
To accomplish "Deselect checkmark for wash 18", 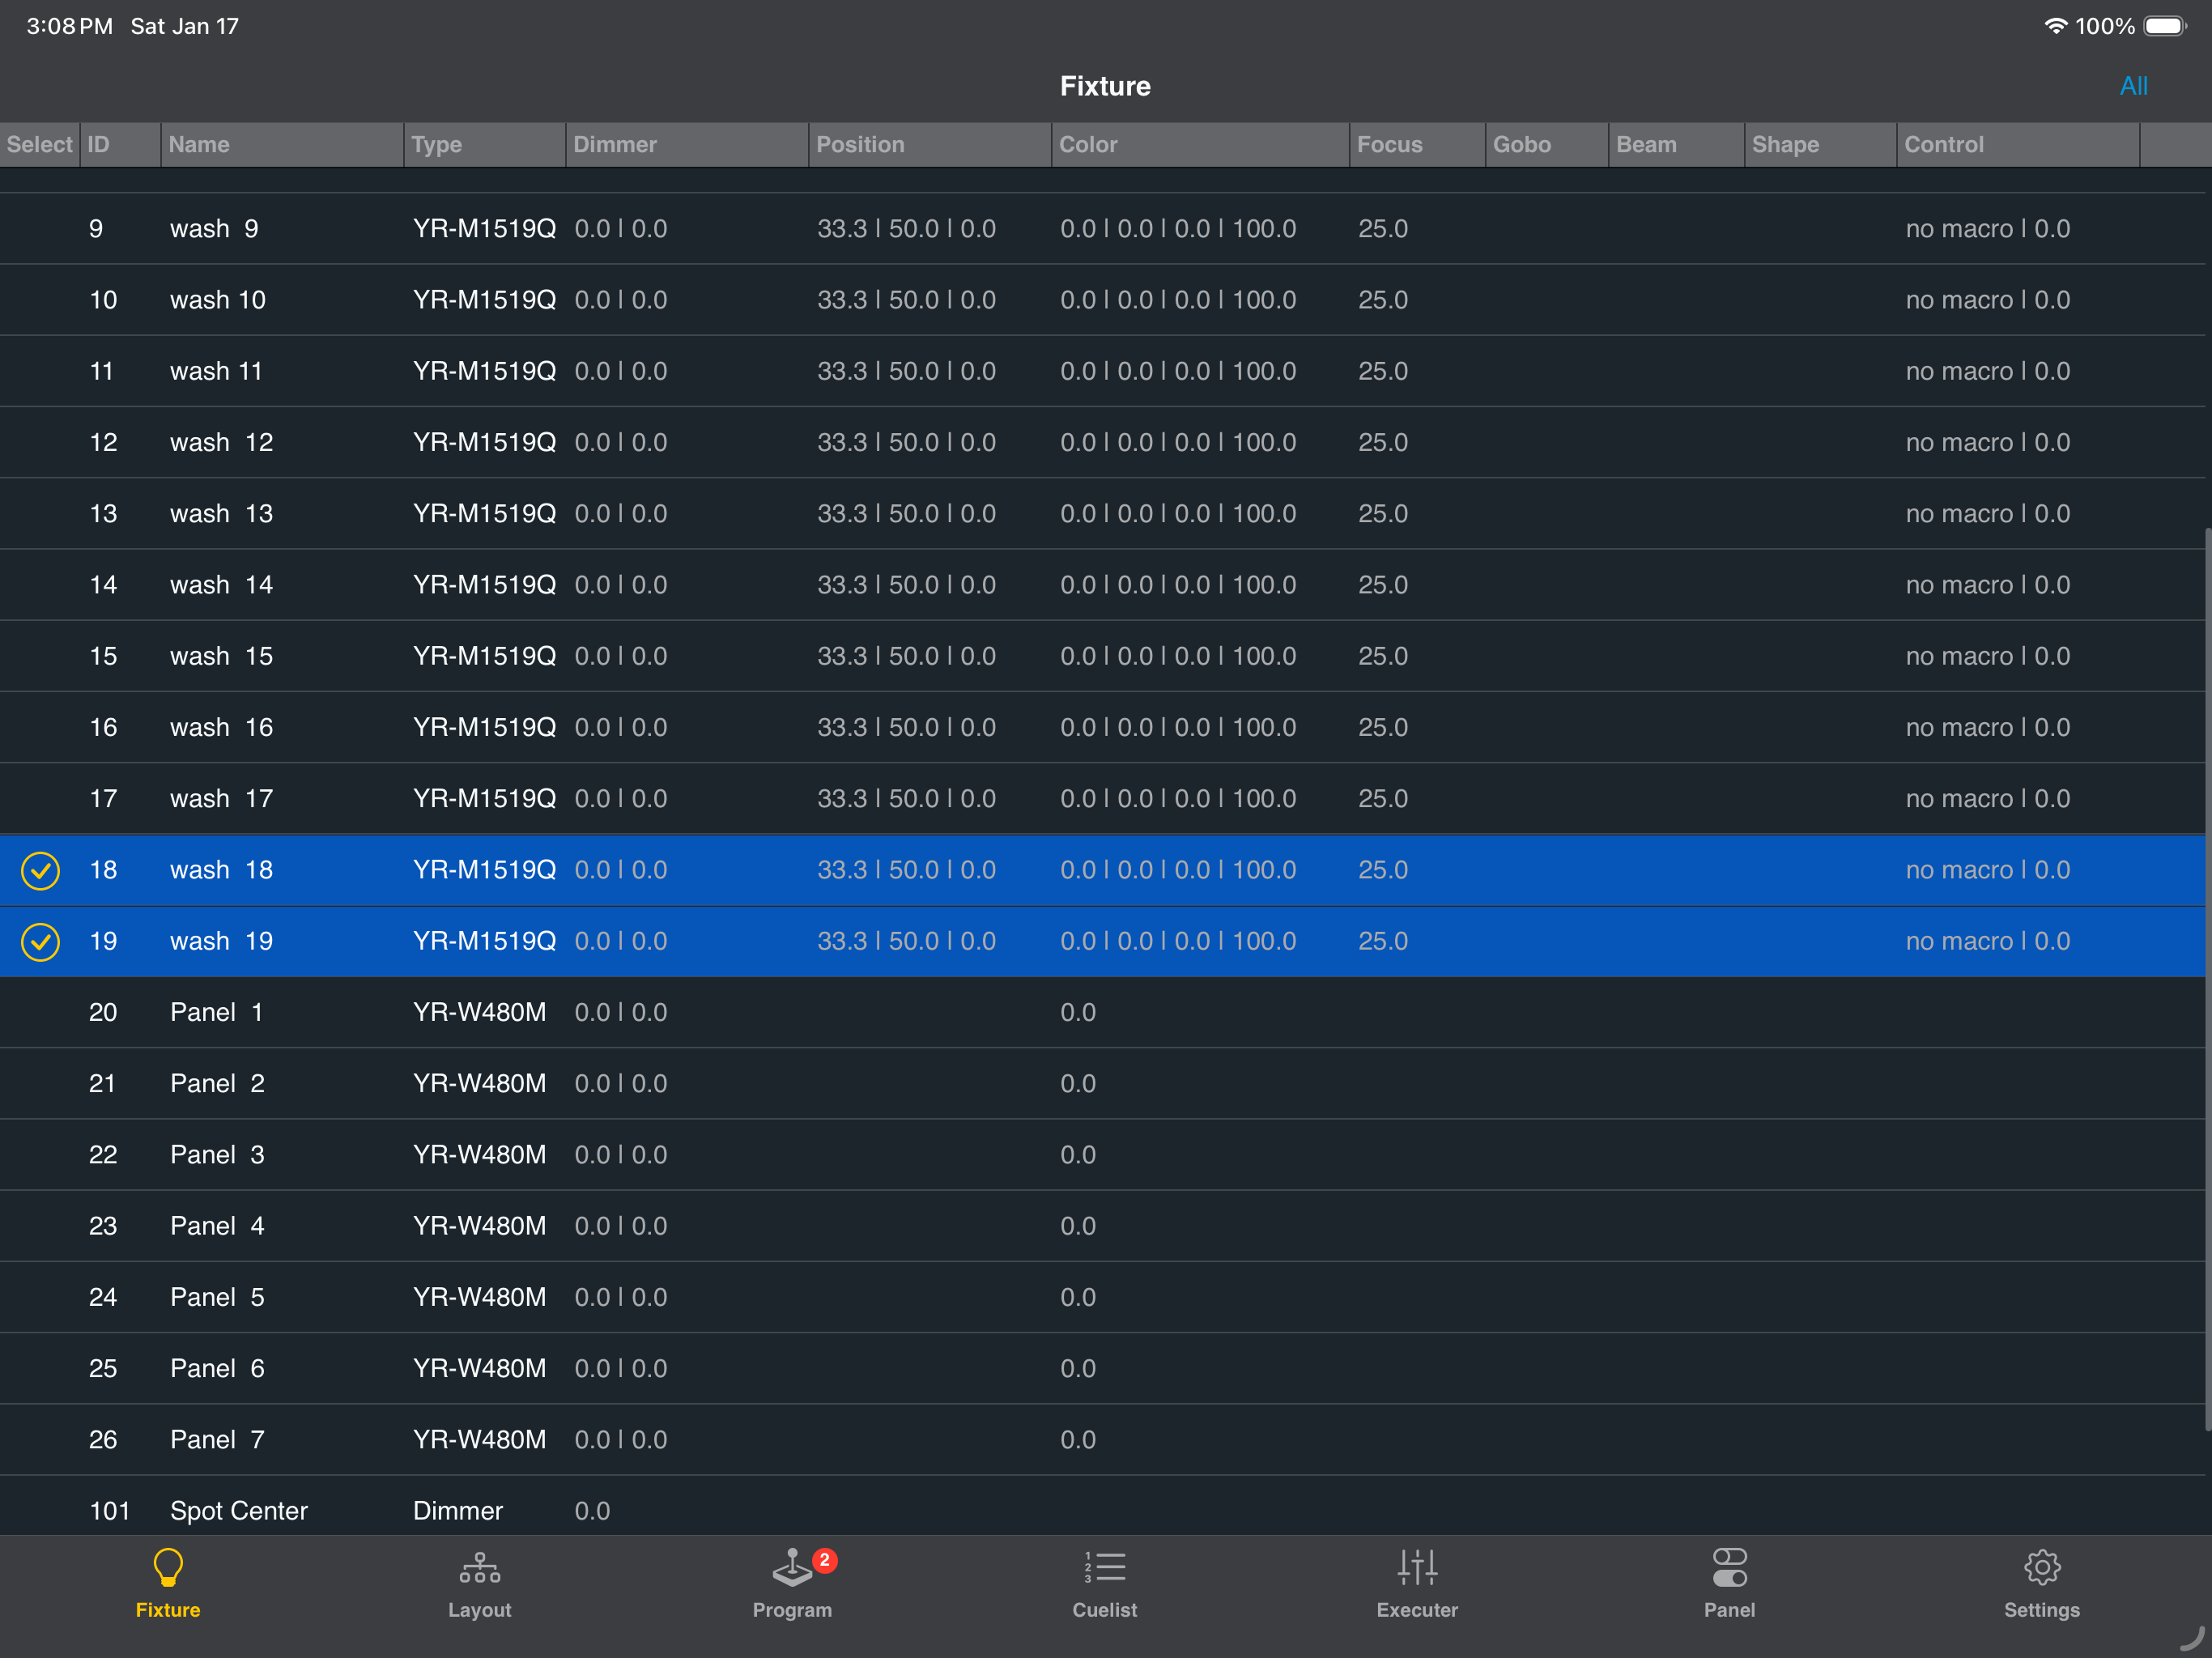I will [x=40, y=870].
